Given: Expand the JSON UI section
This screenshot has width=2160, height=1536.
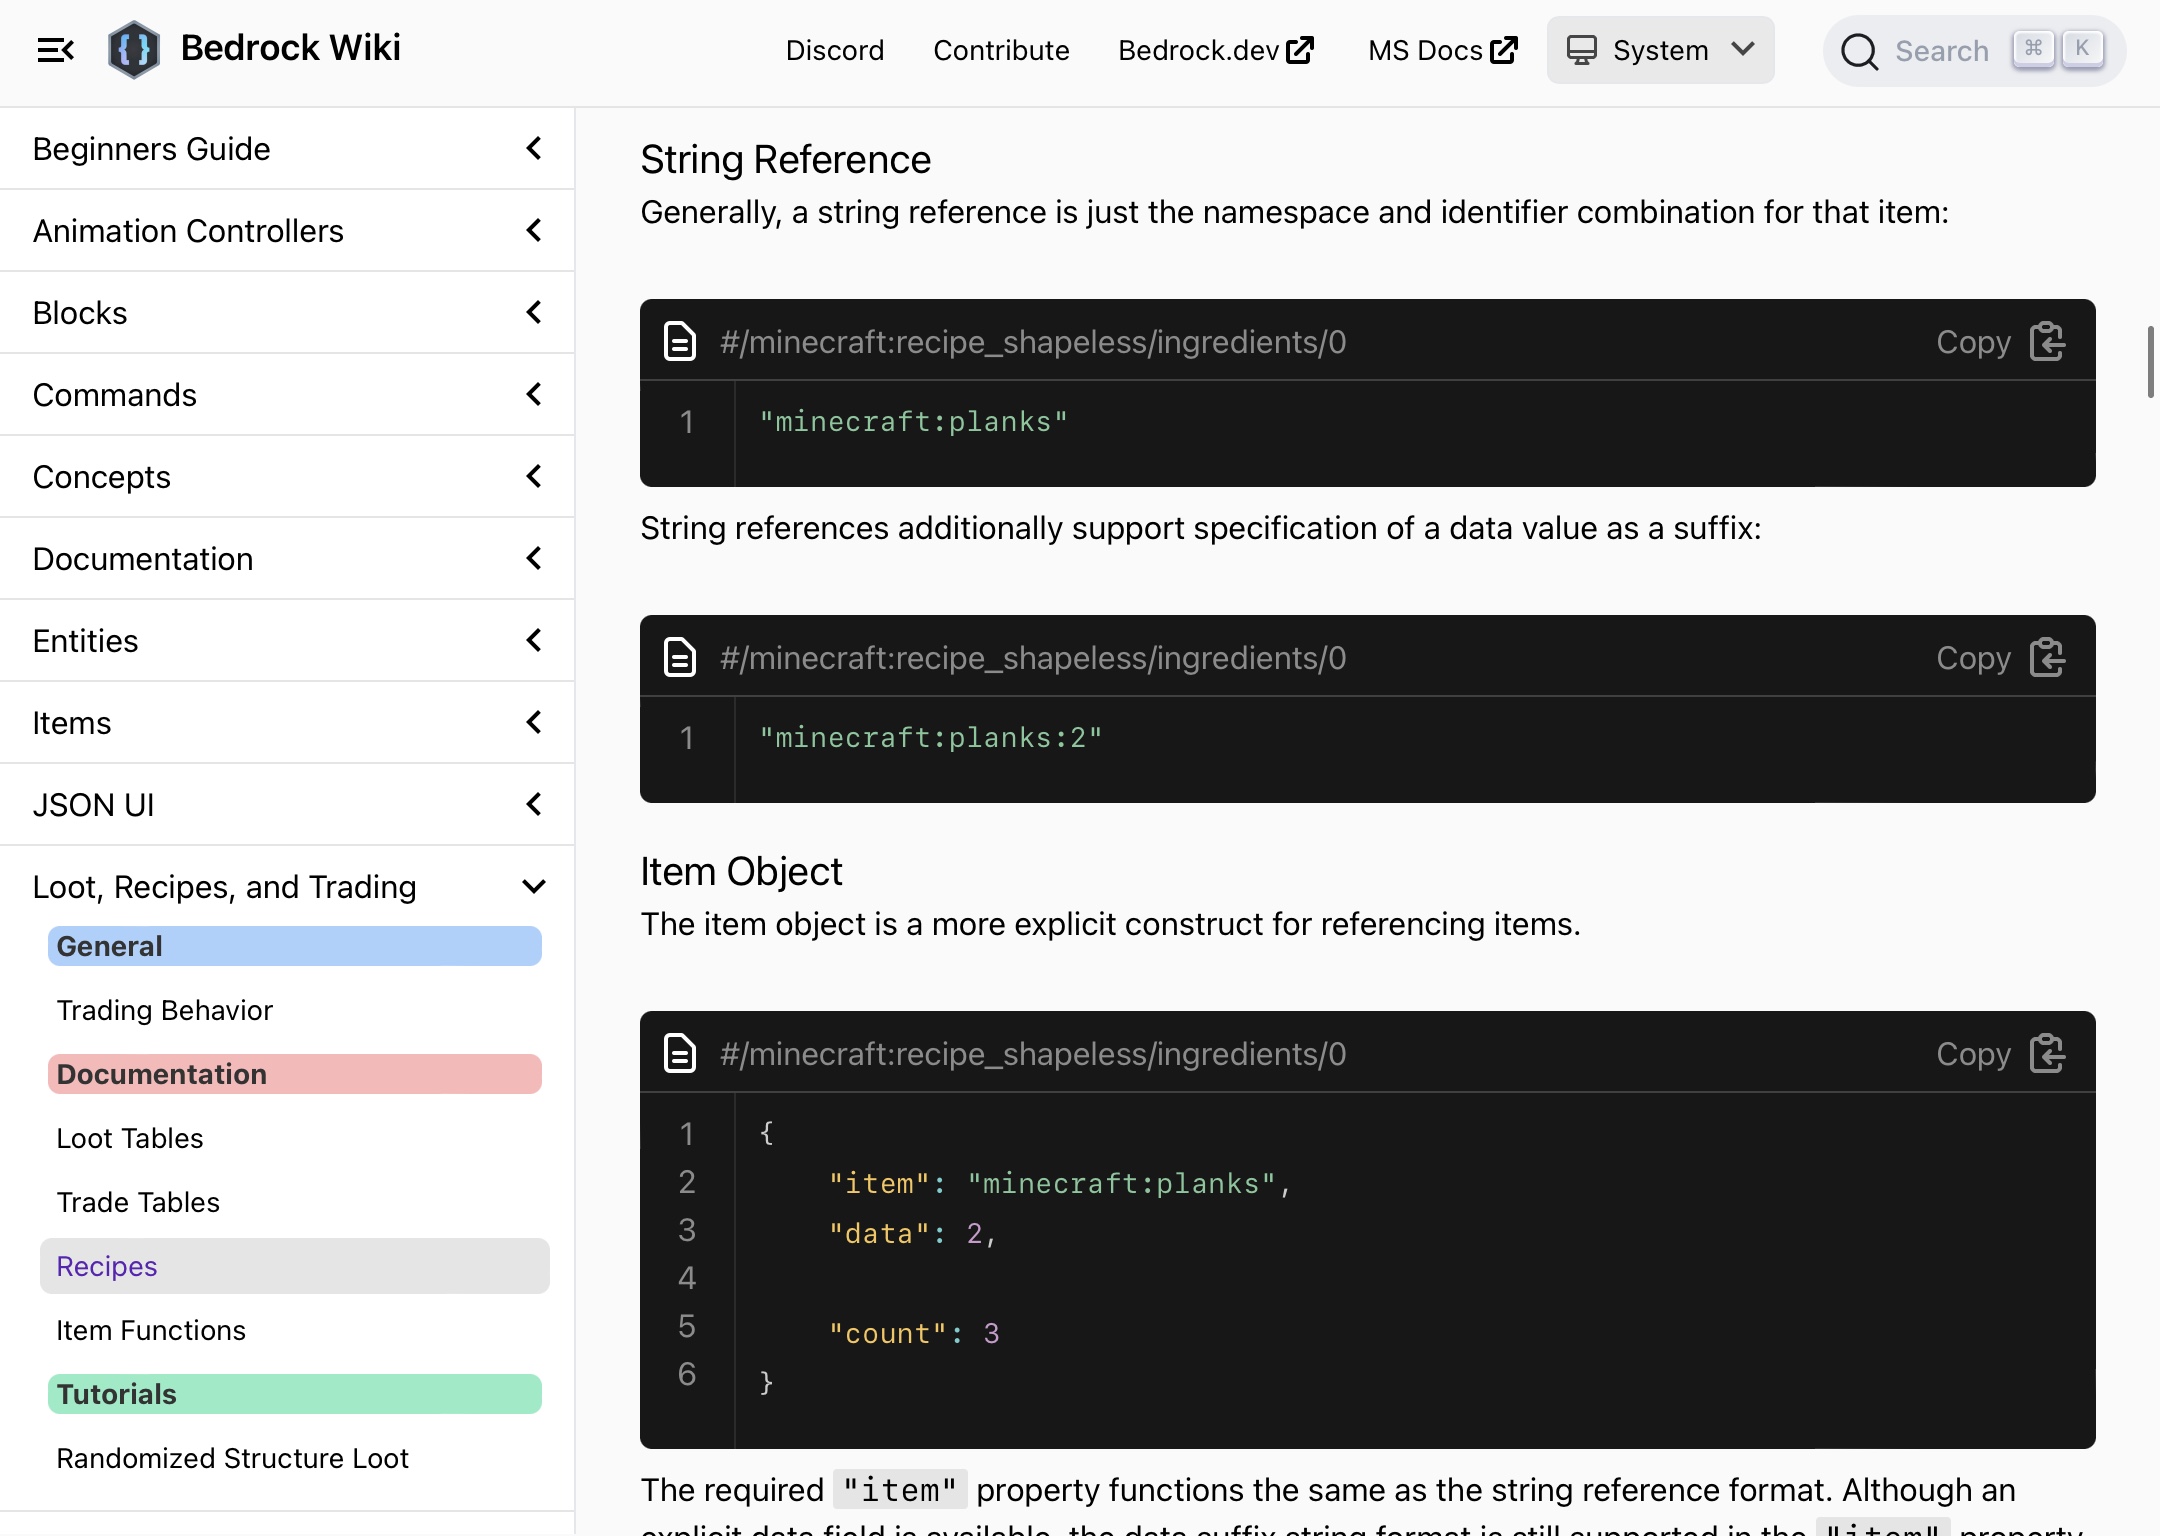Looking at the screenshot, I should point(287,805).
